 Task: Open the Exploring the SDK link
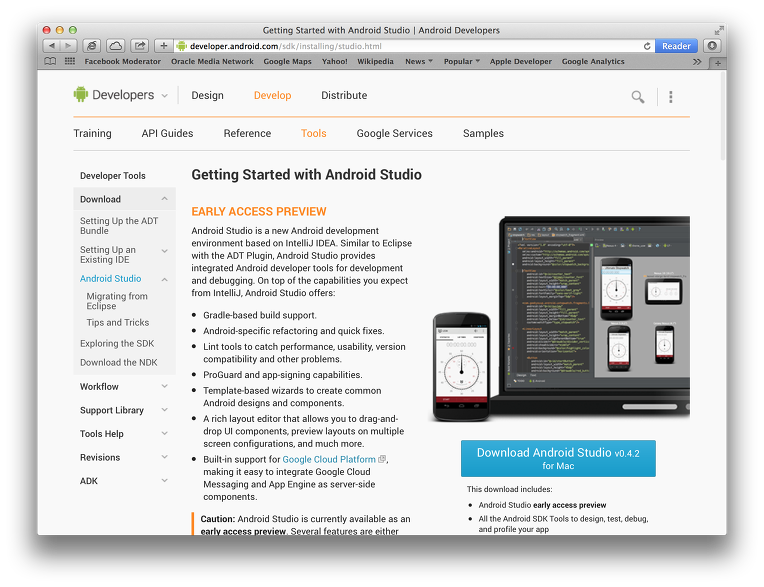pos(117,343)
